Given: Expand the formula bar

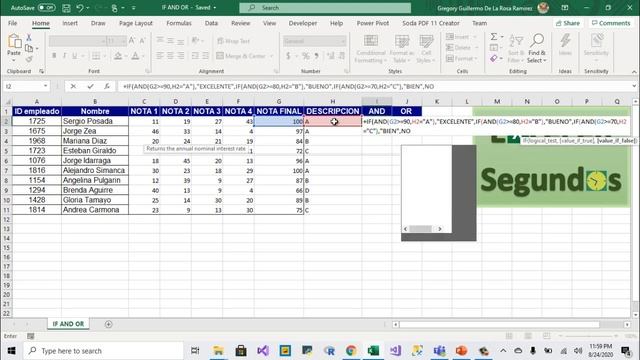Looking at the screenshot, I should point(634,86).
